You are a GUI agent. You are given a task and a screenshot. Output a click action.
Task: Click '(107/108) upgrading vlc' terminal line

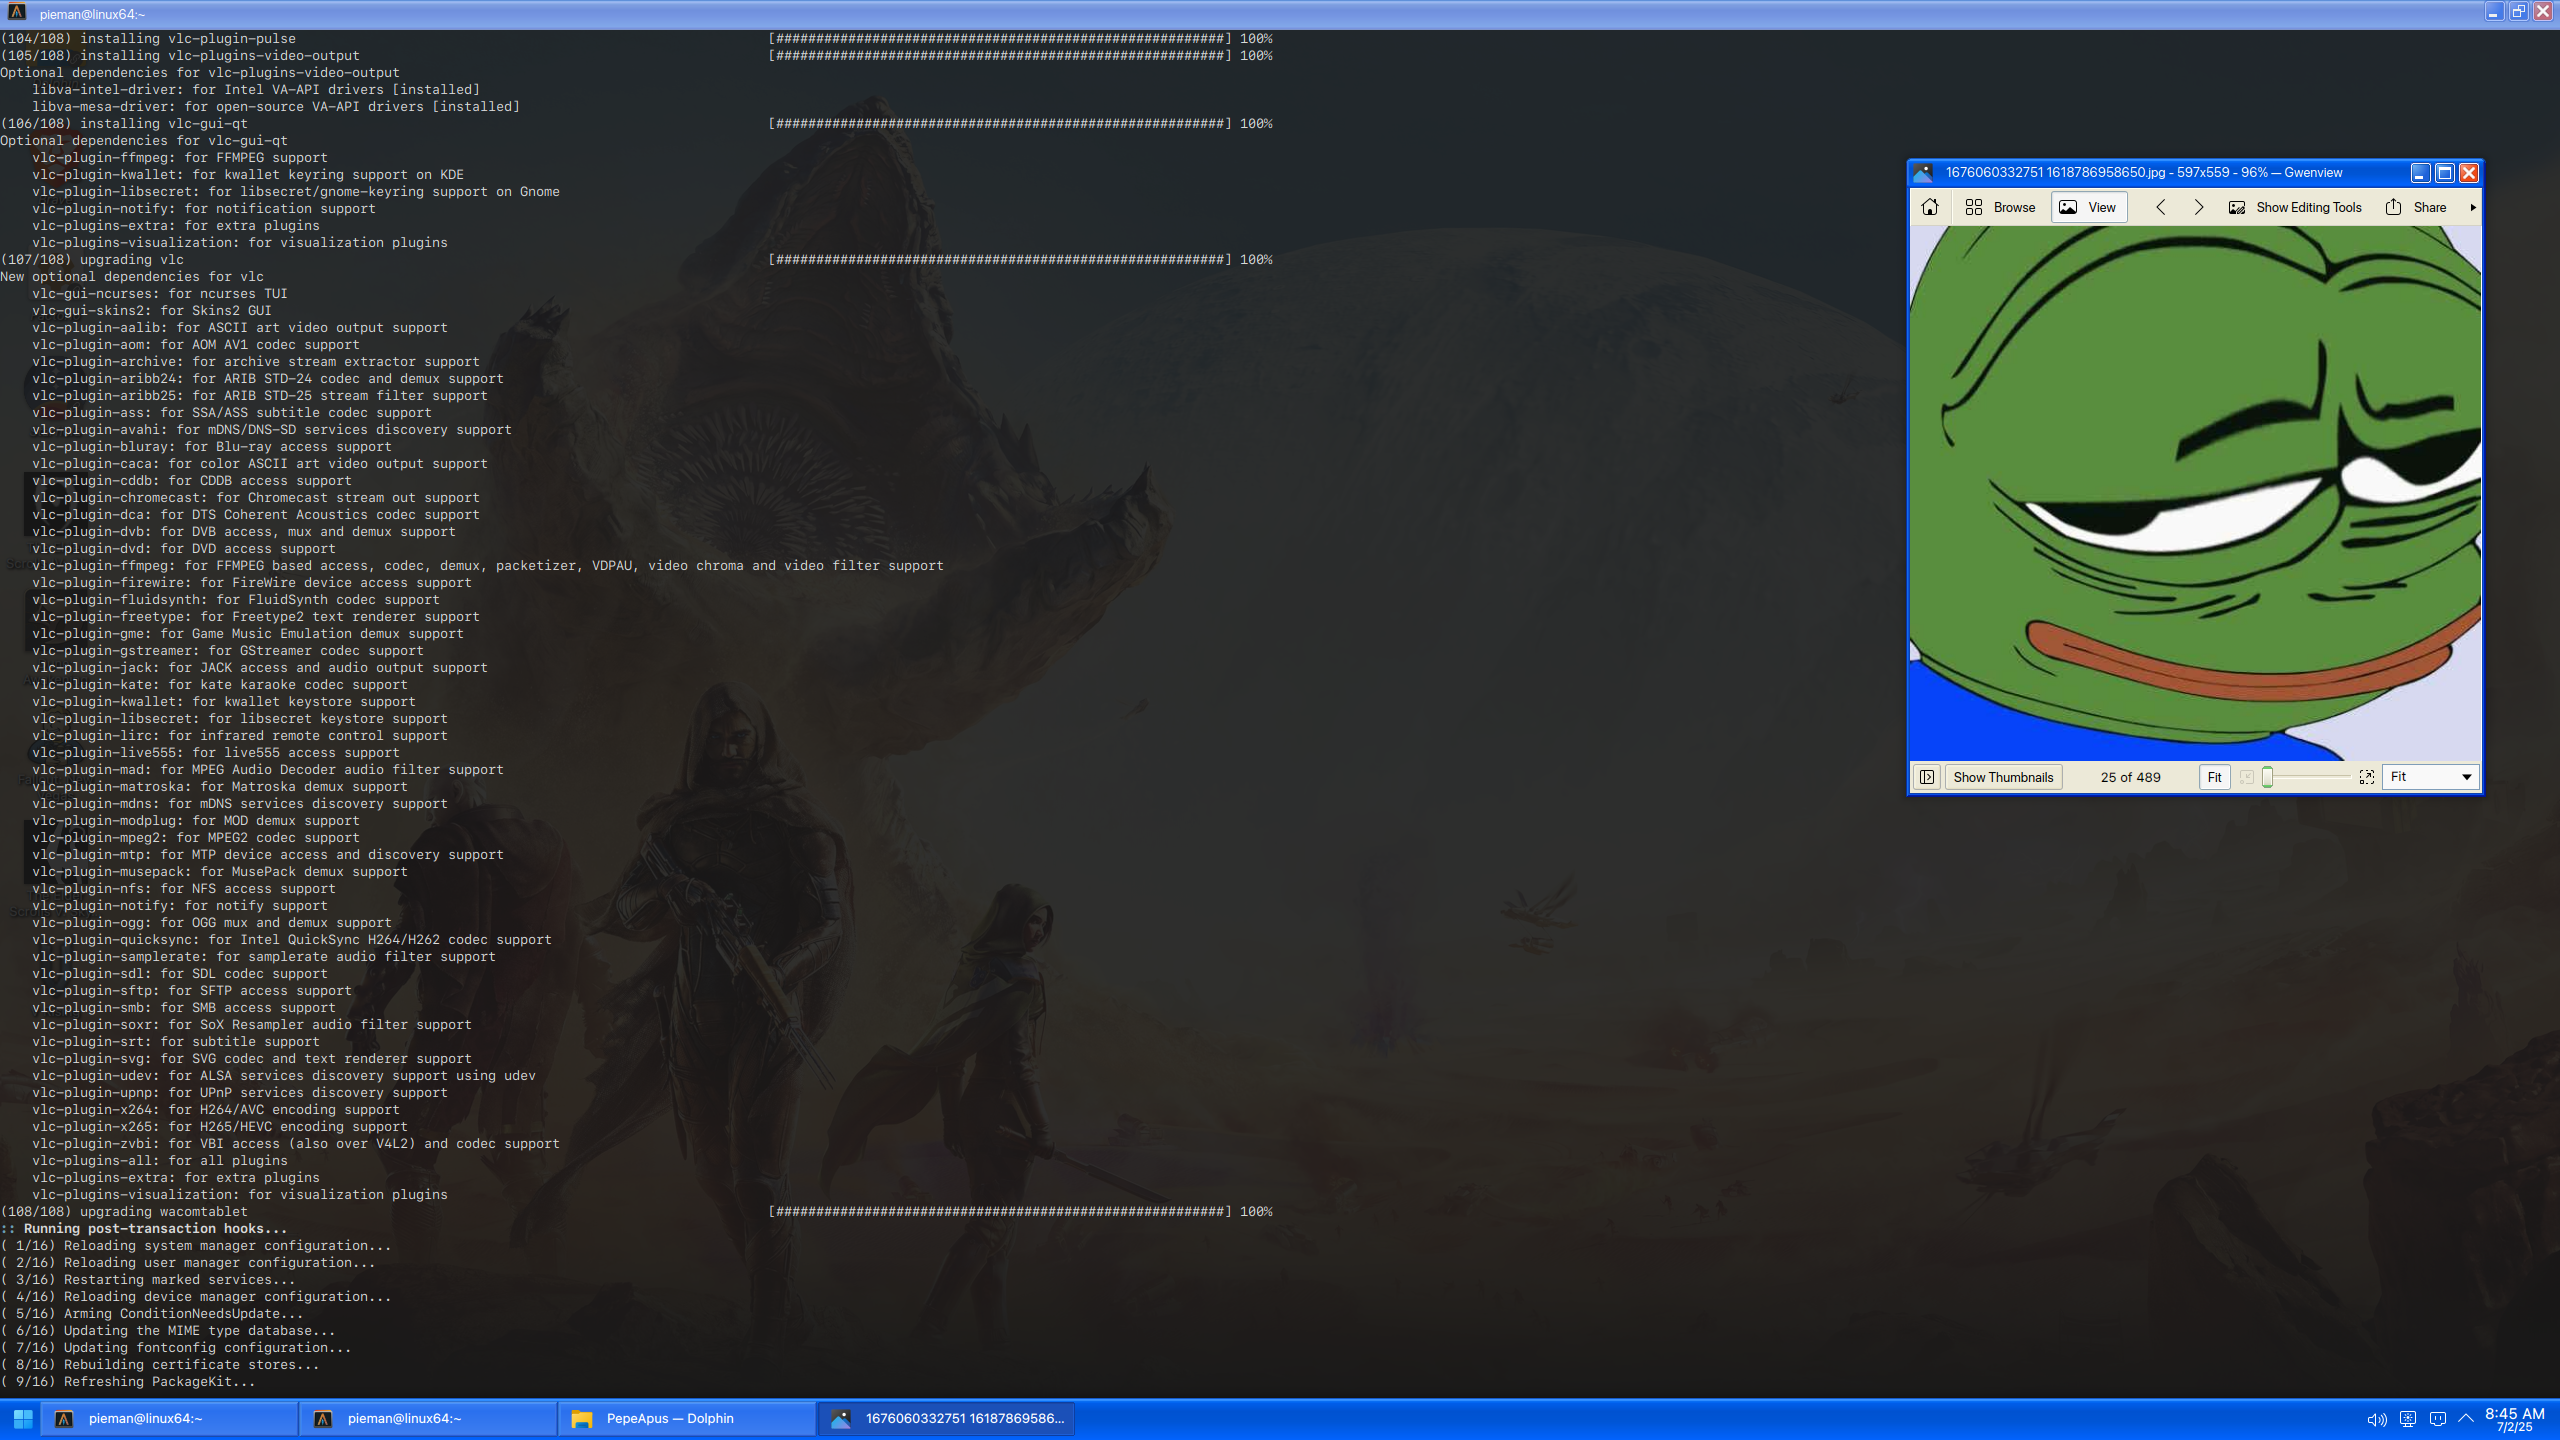point(92,260)
